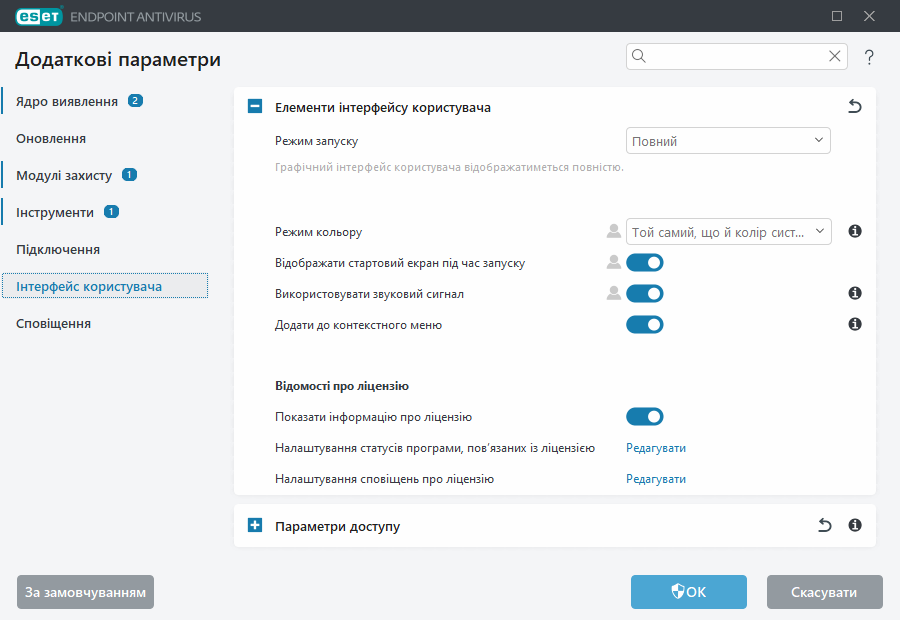
Task: Open help with the question mark icon
Action: coord(869,57)
